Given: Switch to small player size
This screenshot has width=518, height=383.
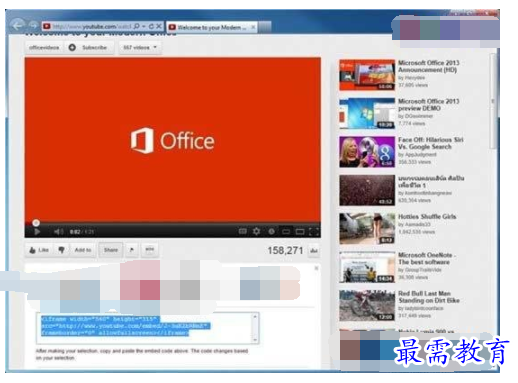Looking at the screenshot, I should click(286, 231).
